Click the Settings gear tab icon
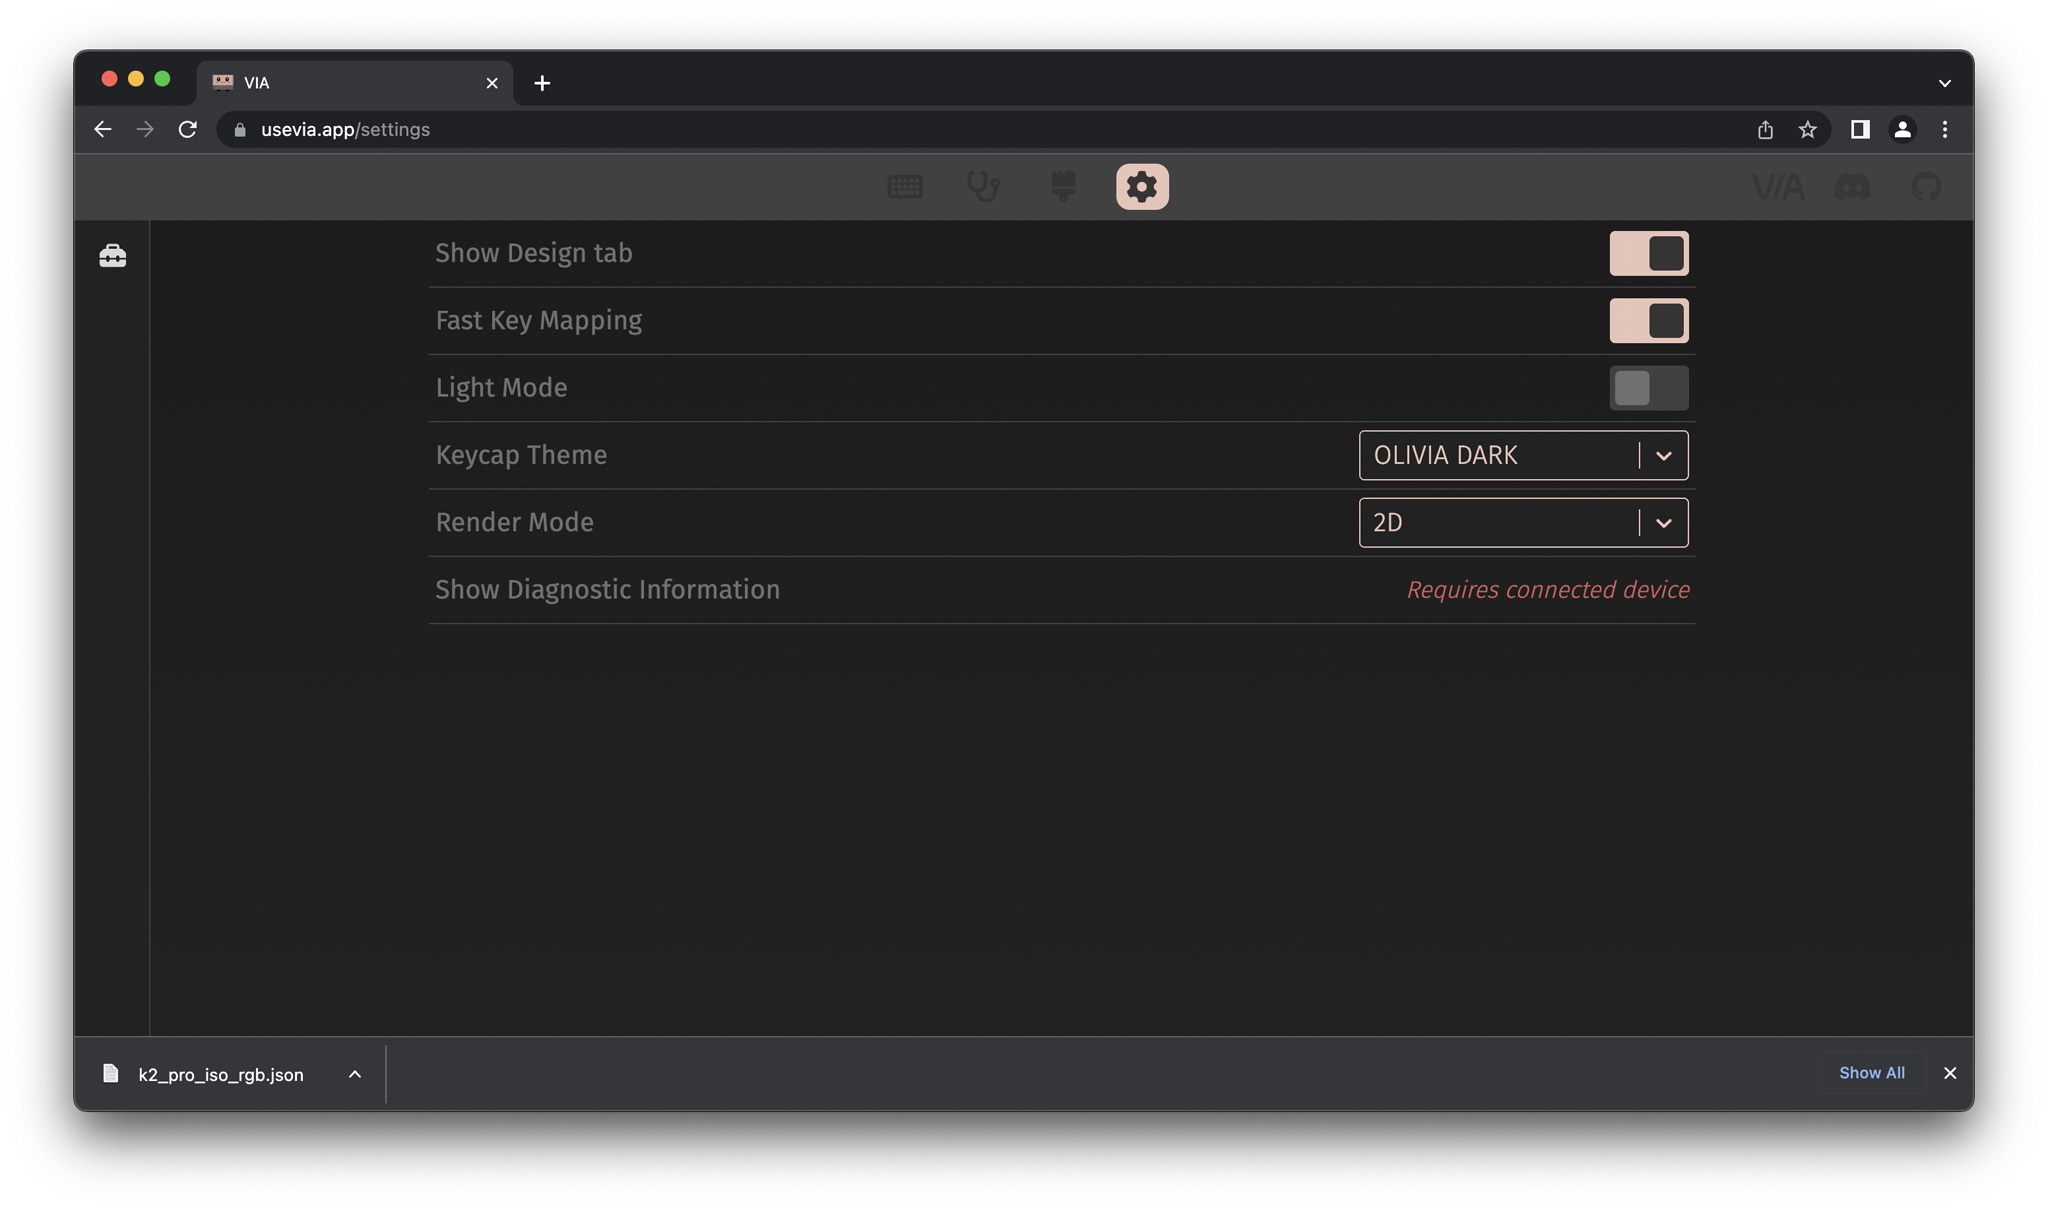Screen dimensions: 2048x1209 pyautogui.click(x=1142, y=187)
